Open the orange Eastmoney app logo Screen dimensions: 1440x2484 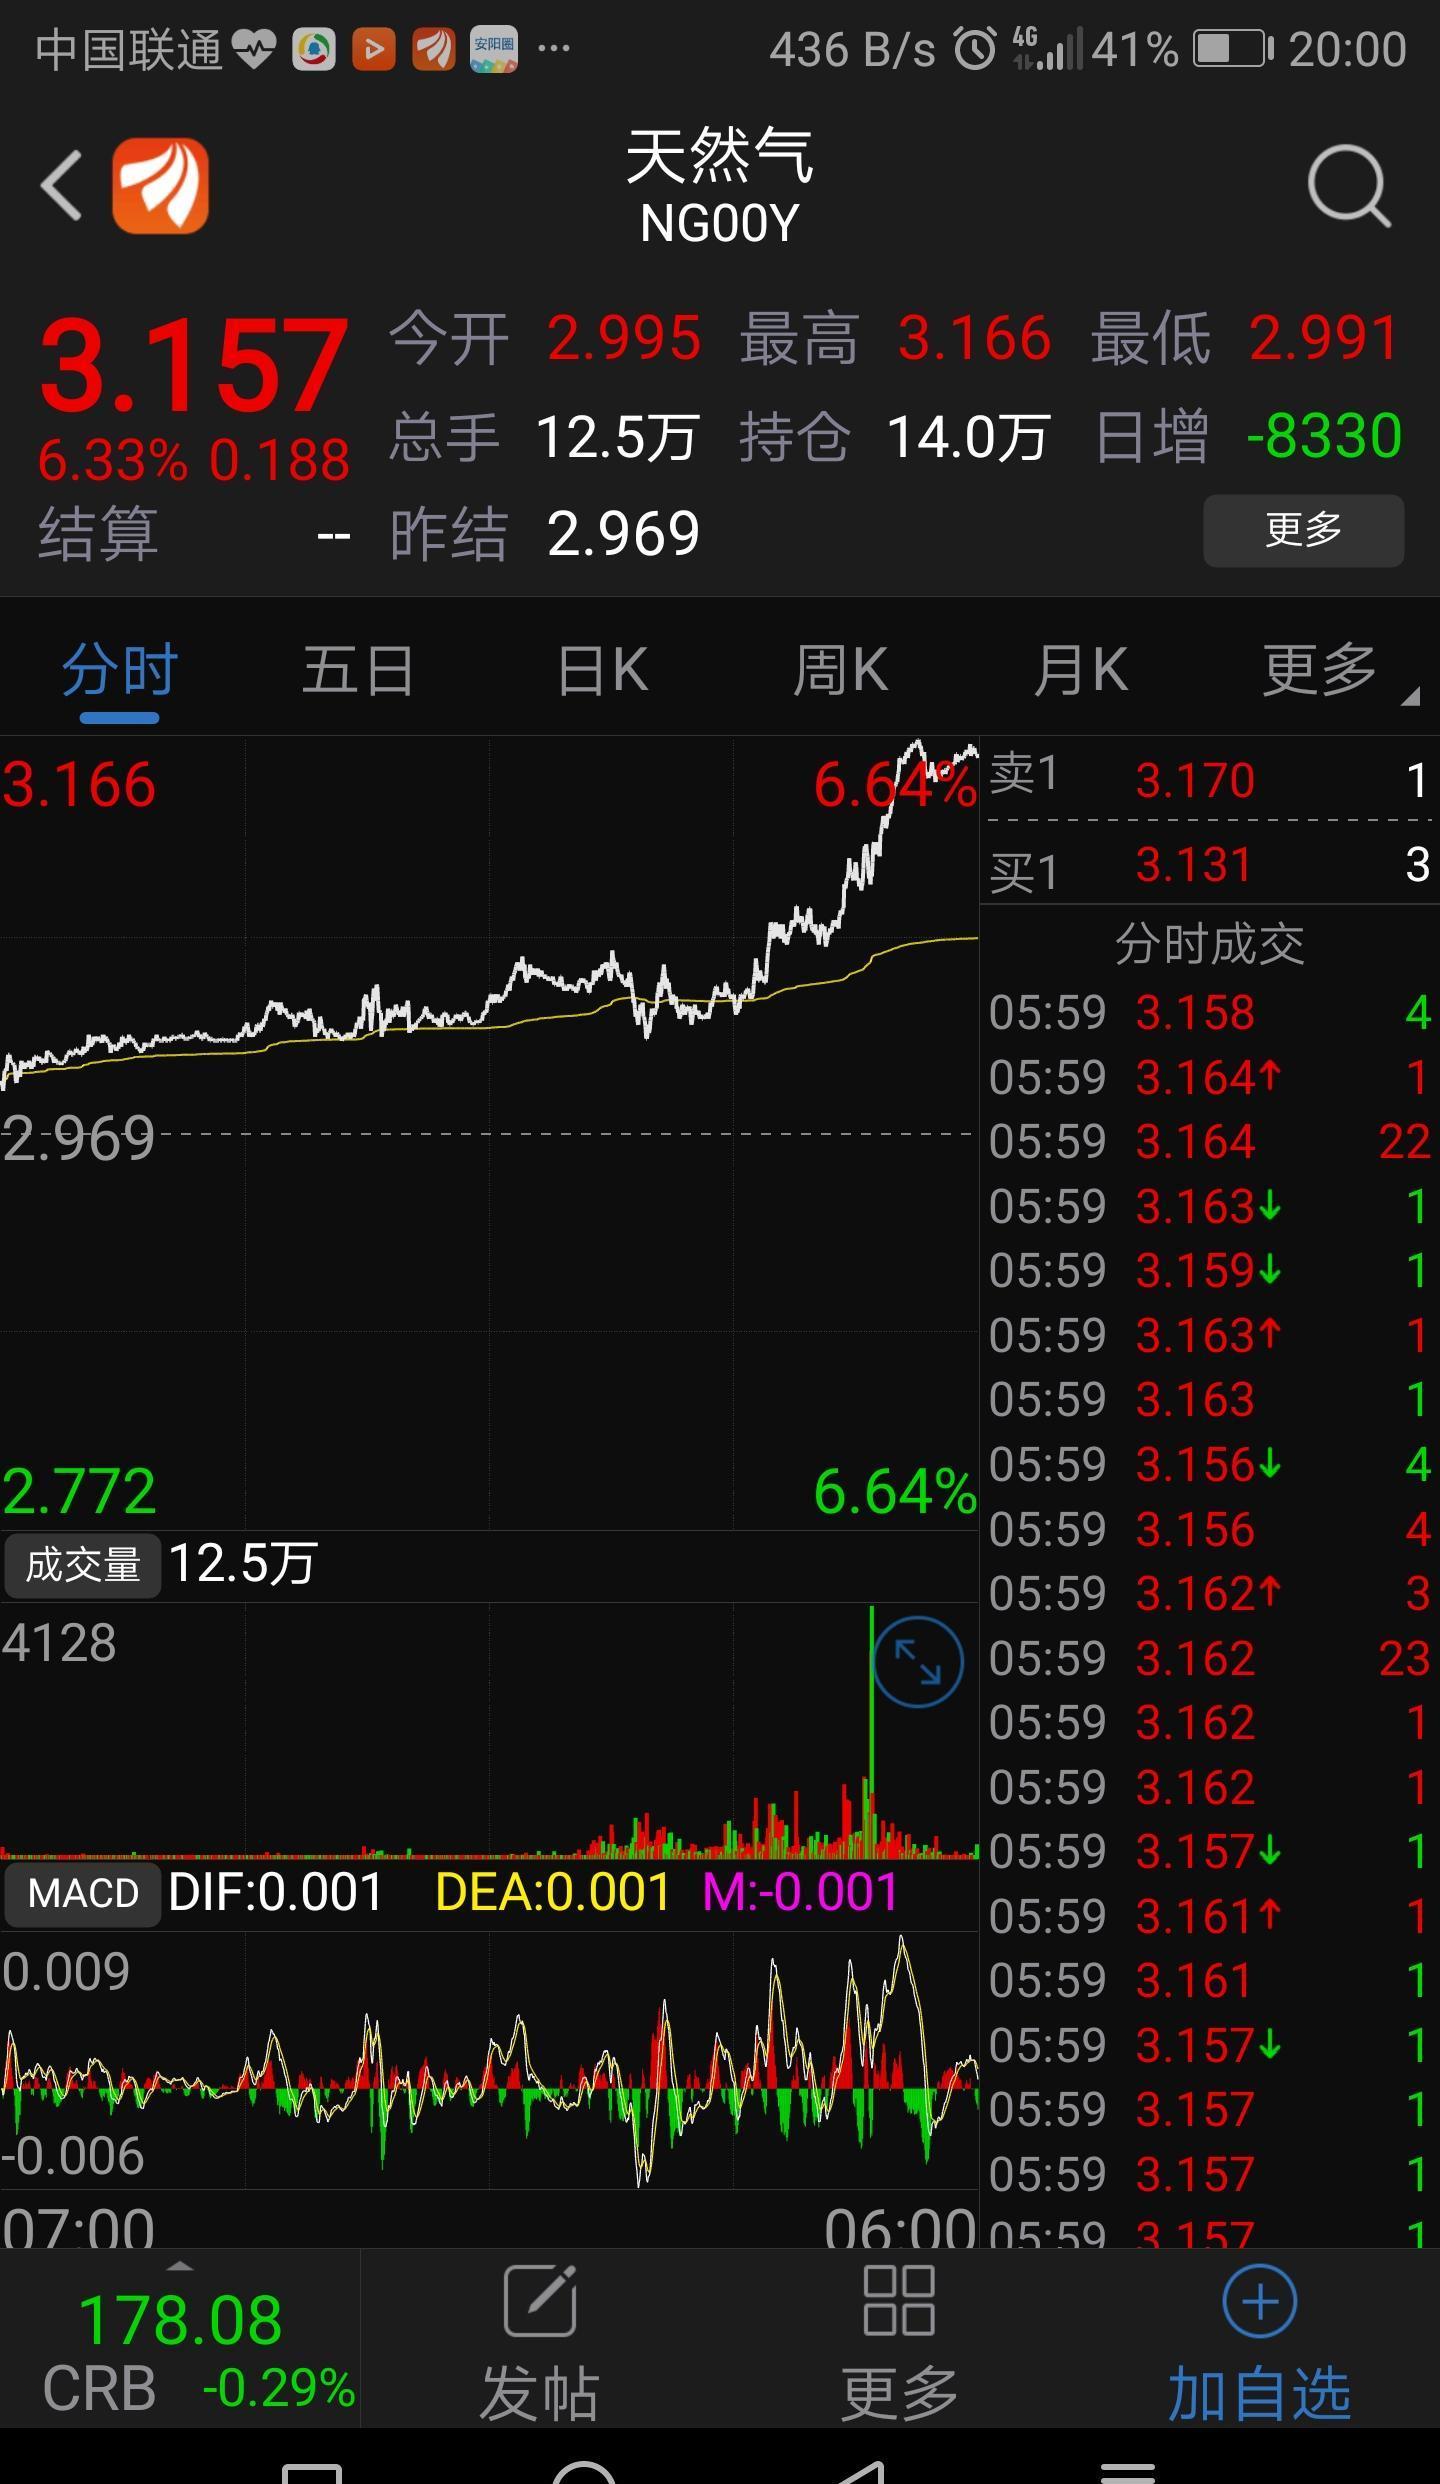tap(160, 186)
